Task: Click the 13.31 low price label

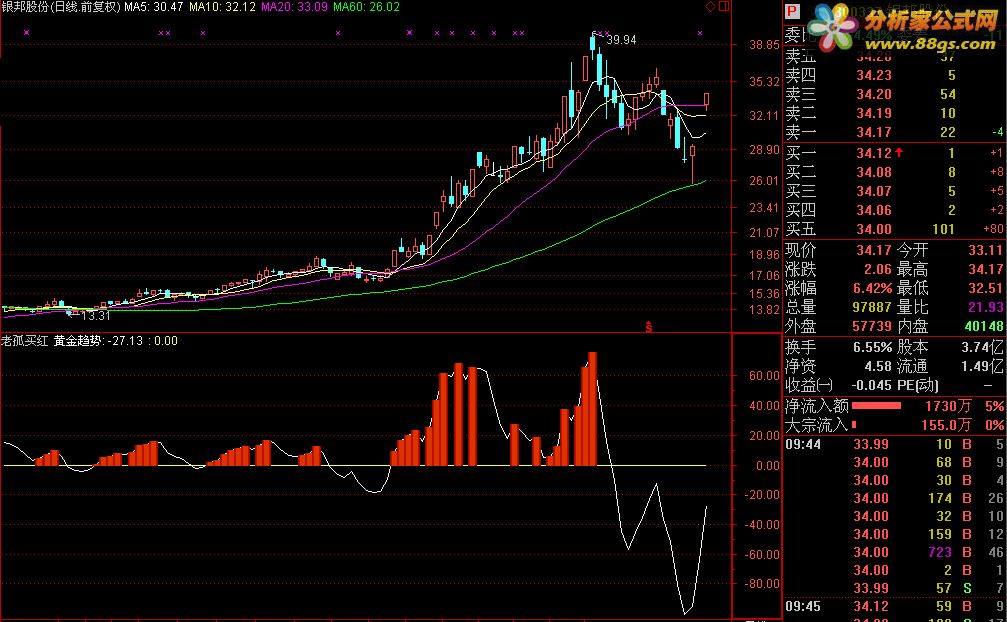Action: (96, 316)
